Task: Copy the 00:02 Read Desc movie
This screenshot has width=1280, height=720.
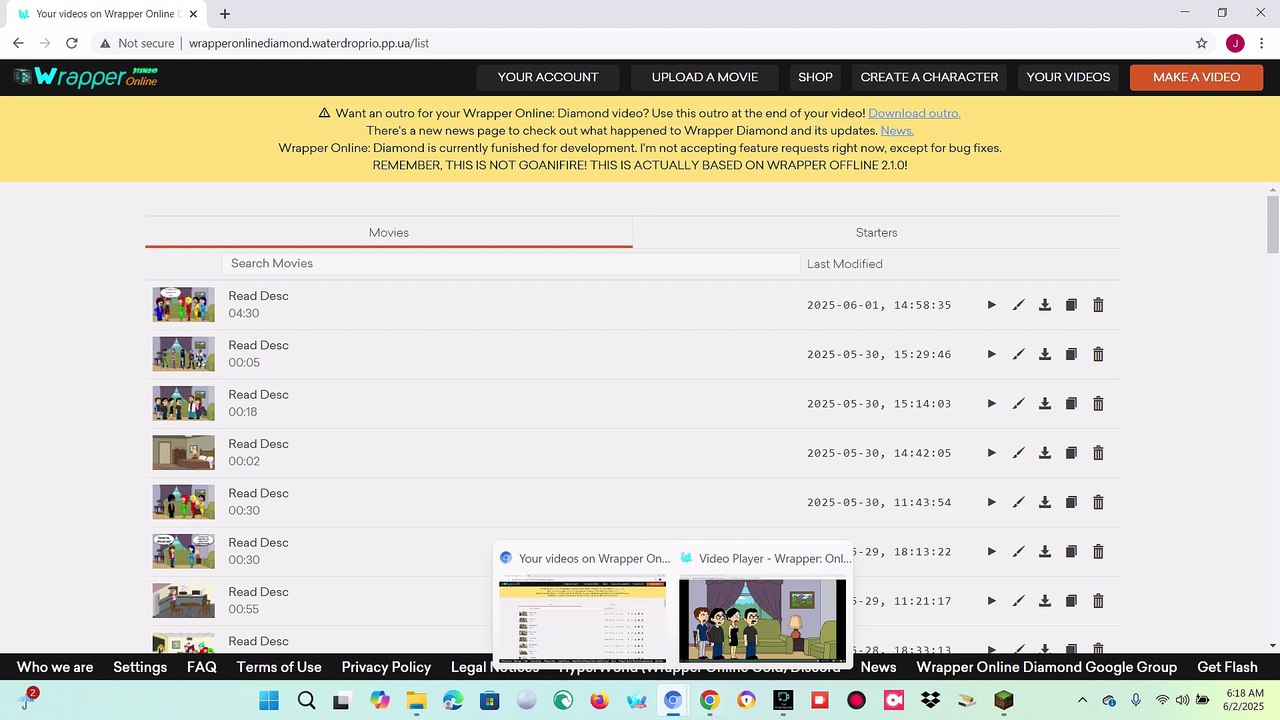Action: pos(1071,453)
